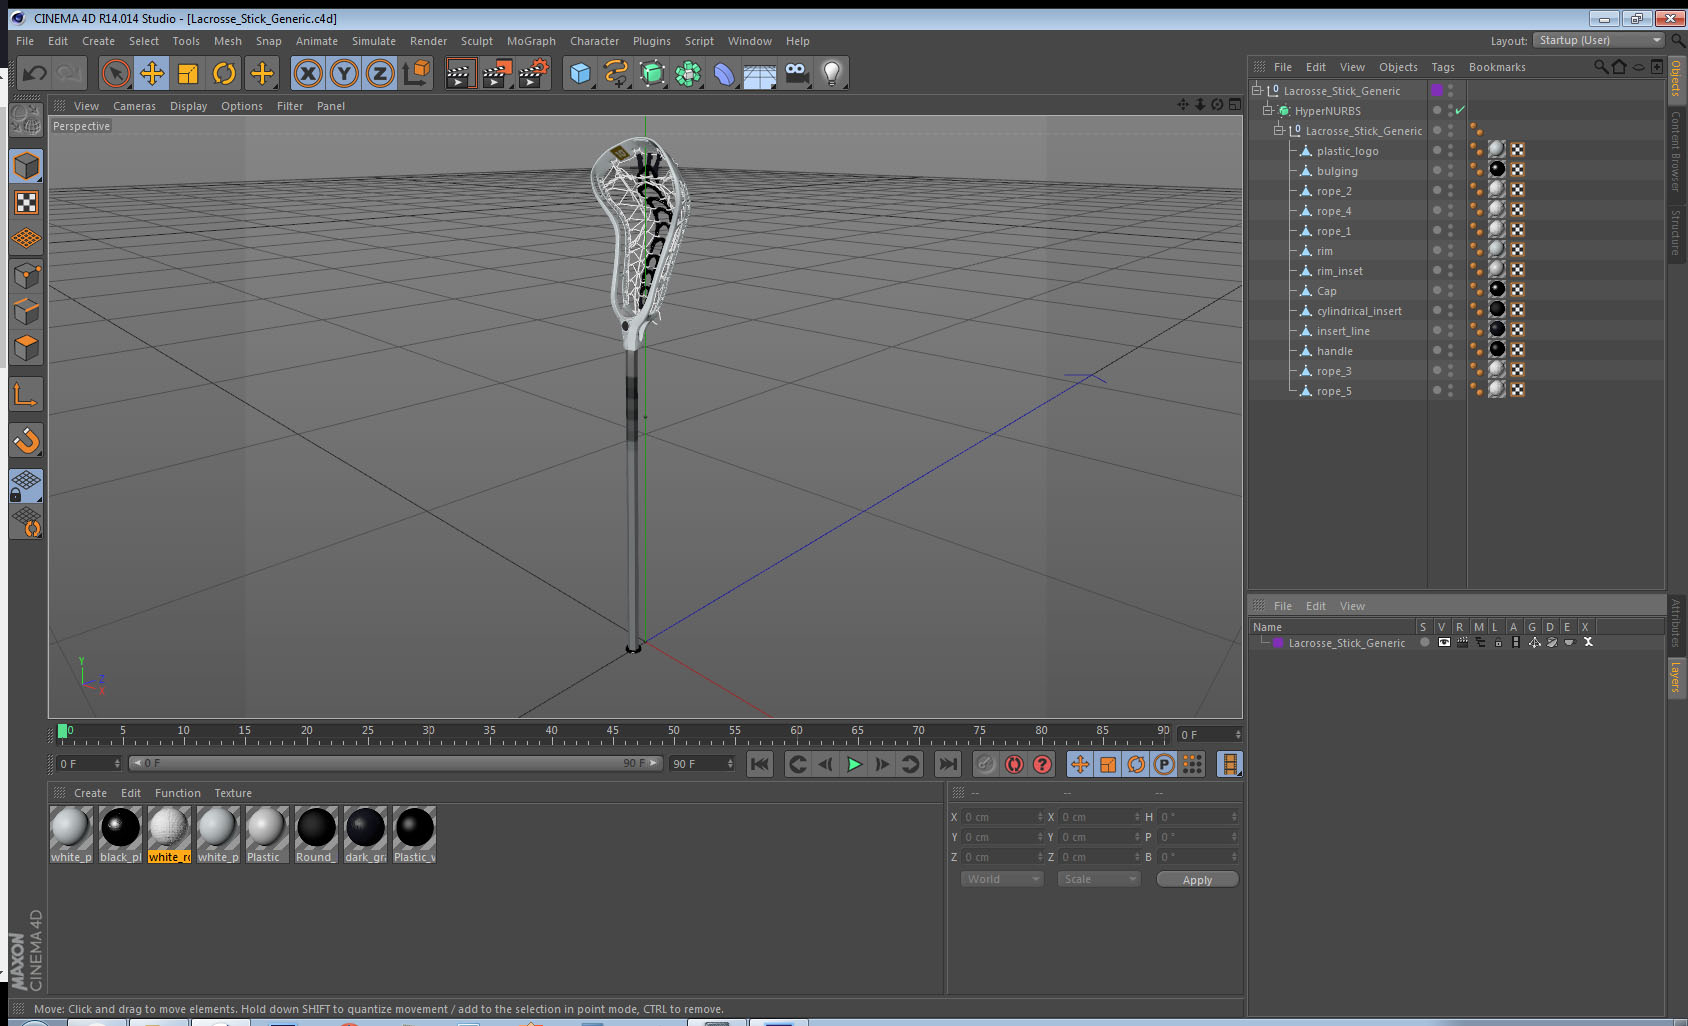Activate the Move tool in toolbar
Image resolution: width=1688 pixels, height=1026 pixels.
pos(152,73)
